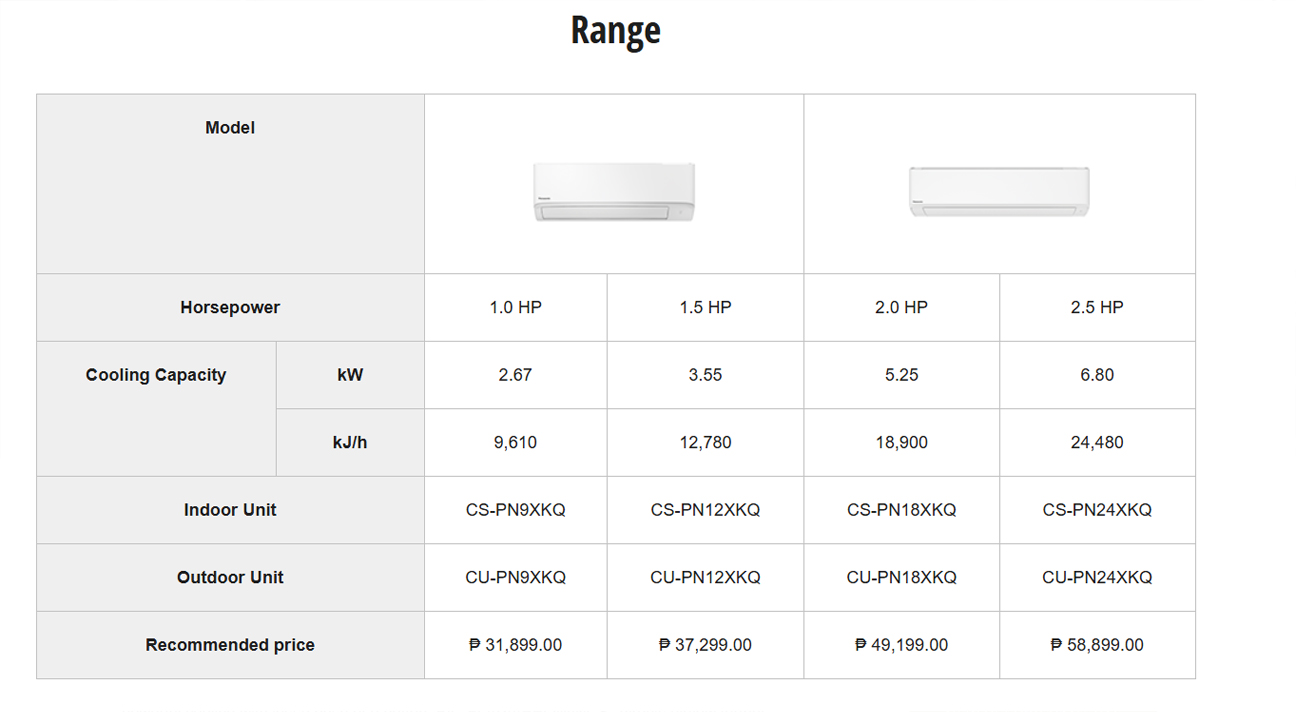Screen dimensions: 1296x712
Task: Click the 2.67 kW value
Action: click(x=516, y=375)
